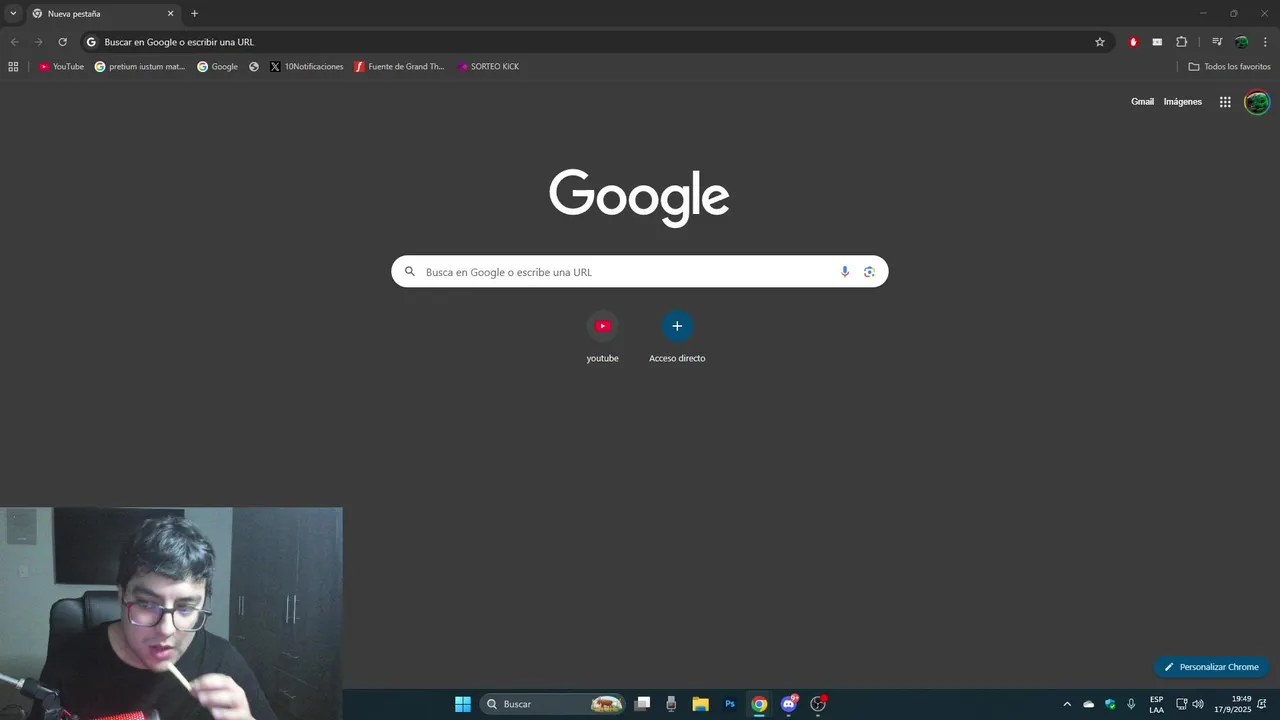
Task: Bookmark this page with star icon
Action: (x=1100, y=42)
